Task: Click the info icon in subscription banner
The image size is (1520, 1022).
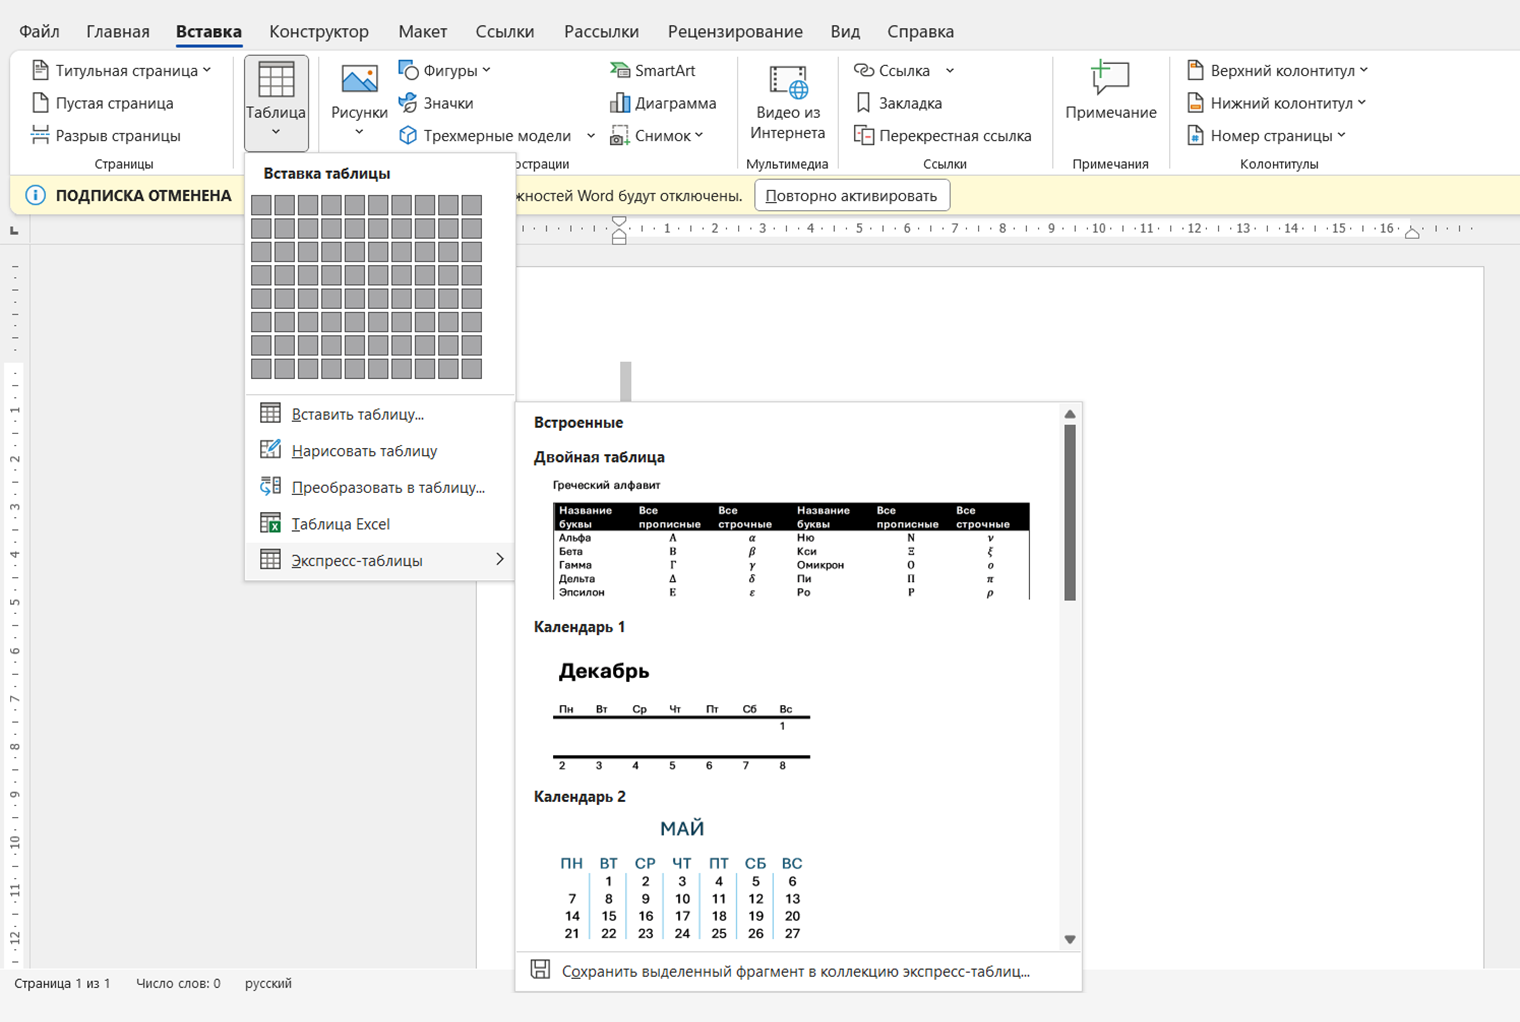Action: click(x=35, y=195)
